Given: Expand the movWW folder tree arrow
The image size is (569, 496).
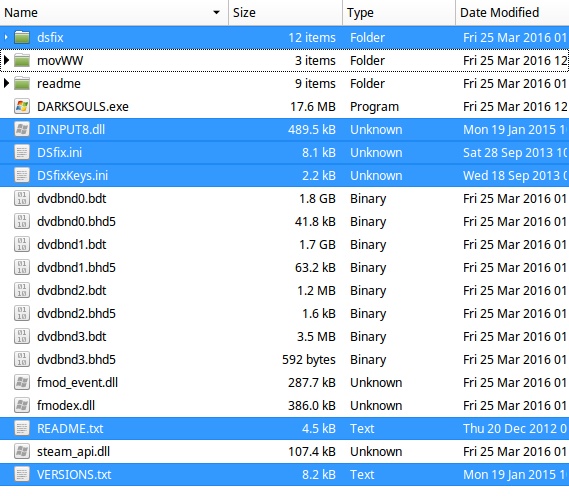Looking at the screenshot, I should 6,60.
